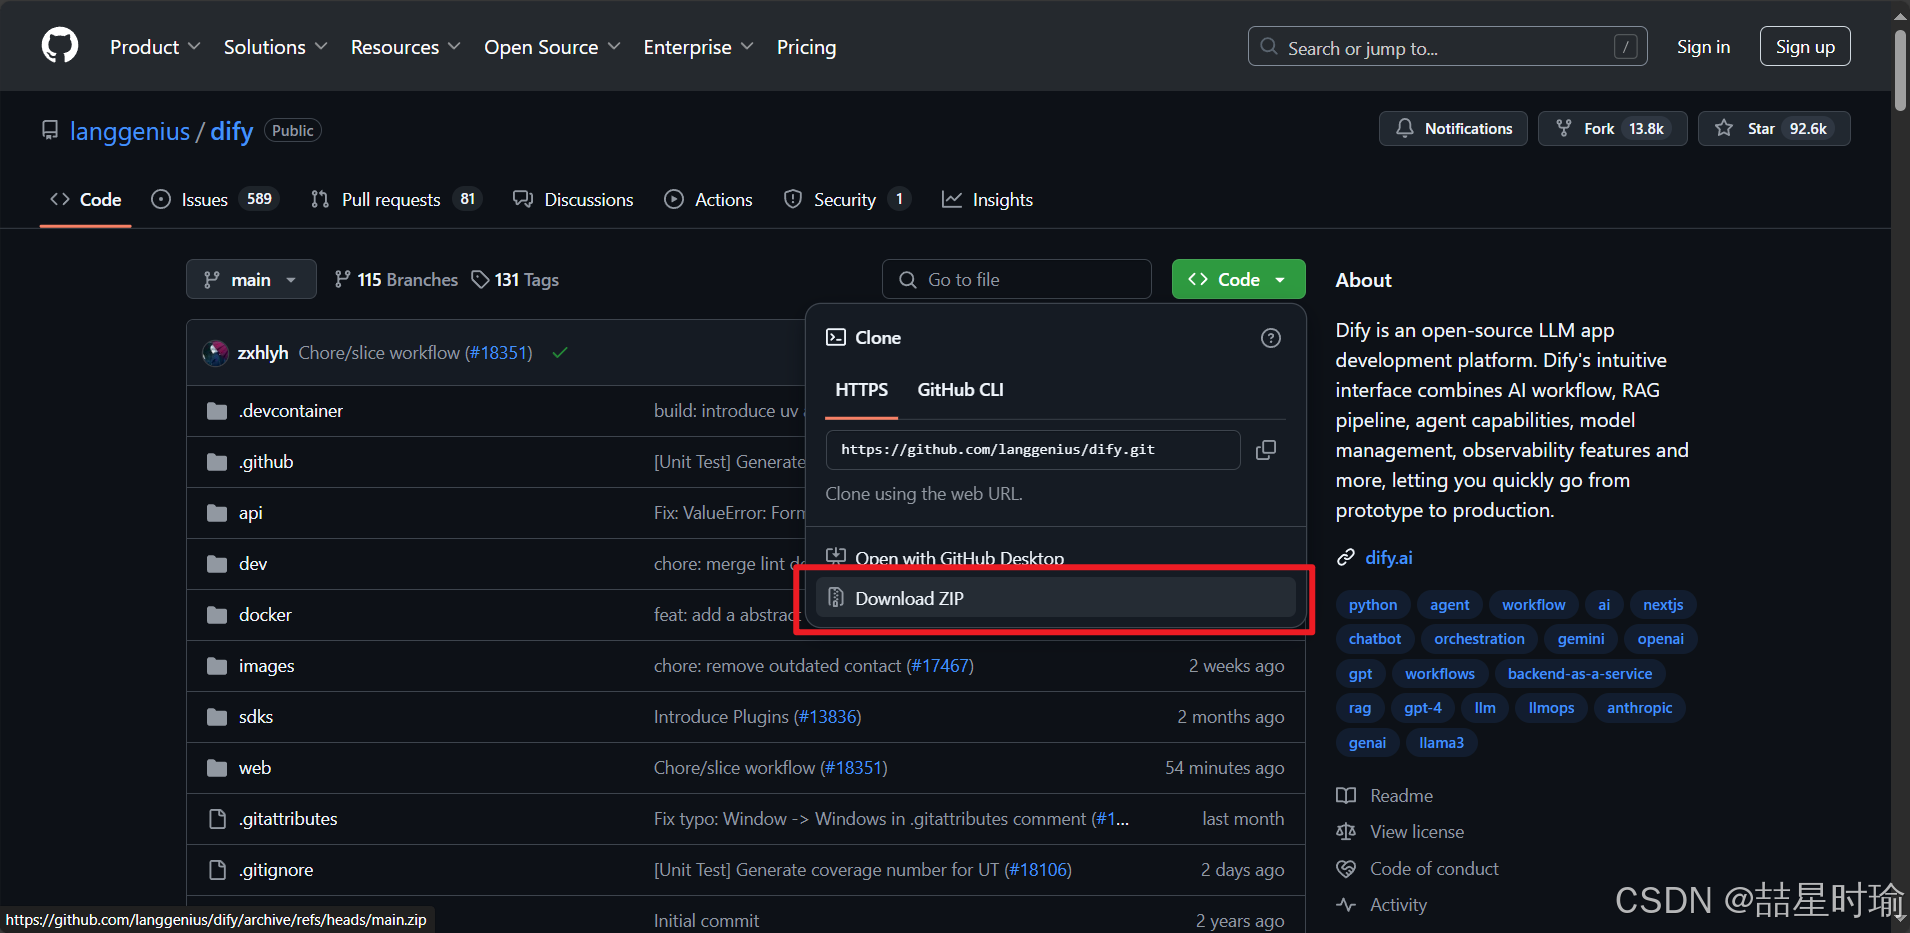Switch to the Pull requests tab

coord(396,200)
